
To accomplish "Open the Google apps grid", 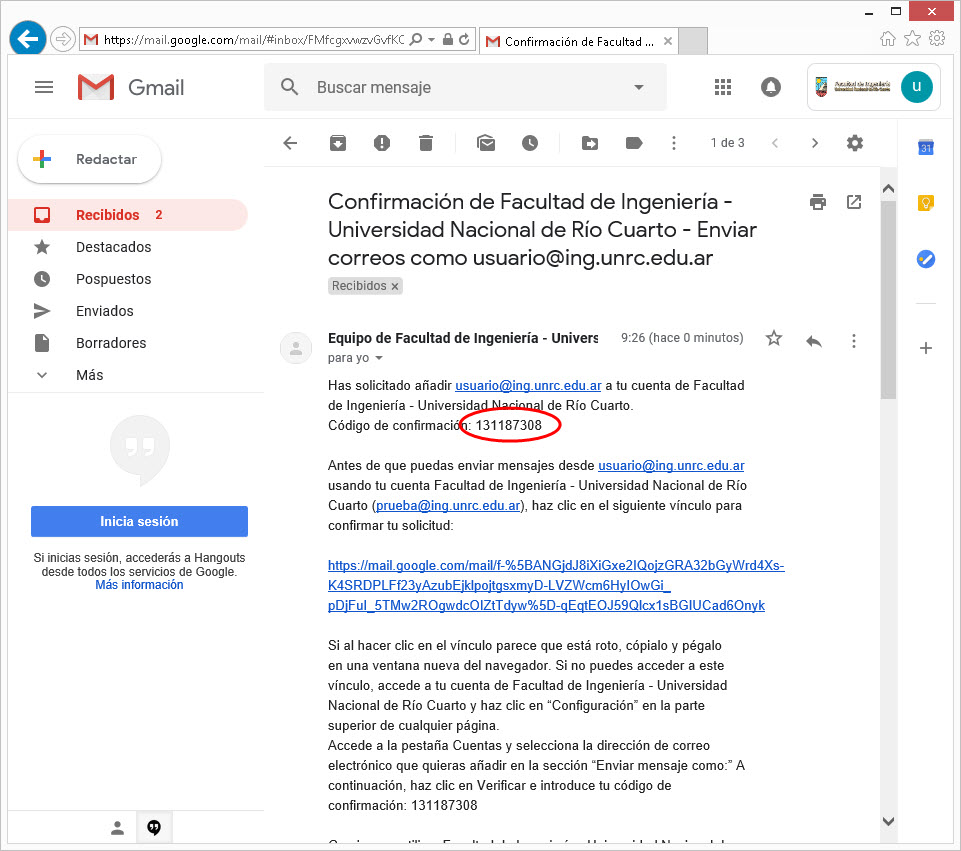I will [x=723, y=88].
